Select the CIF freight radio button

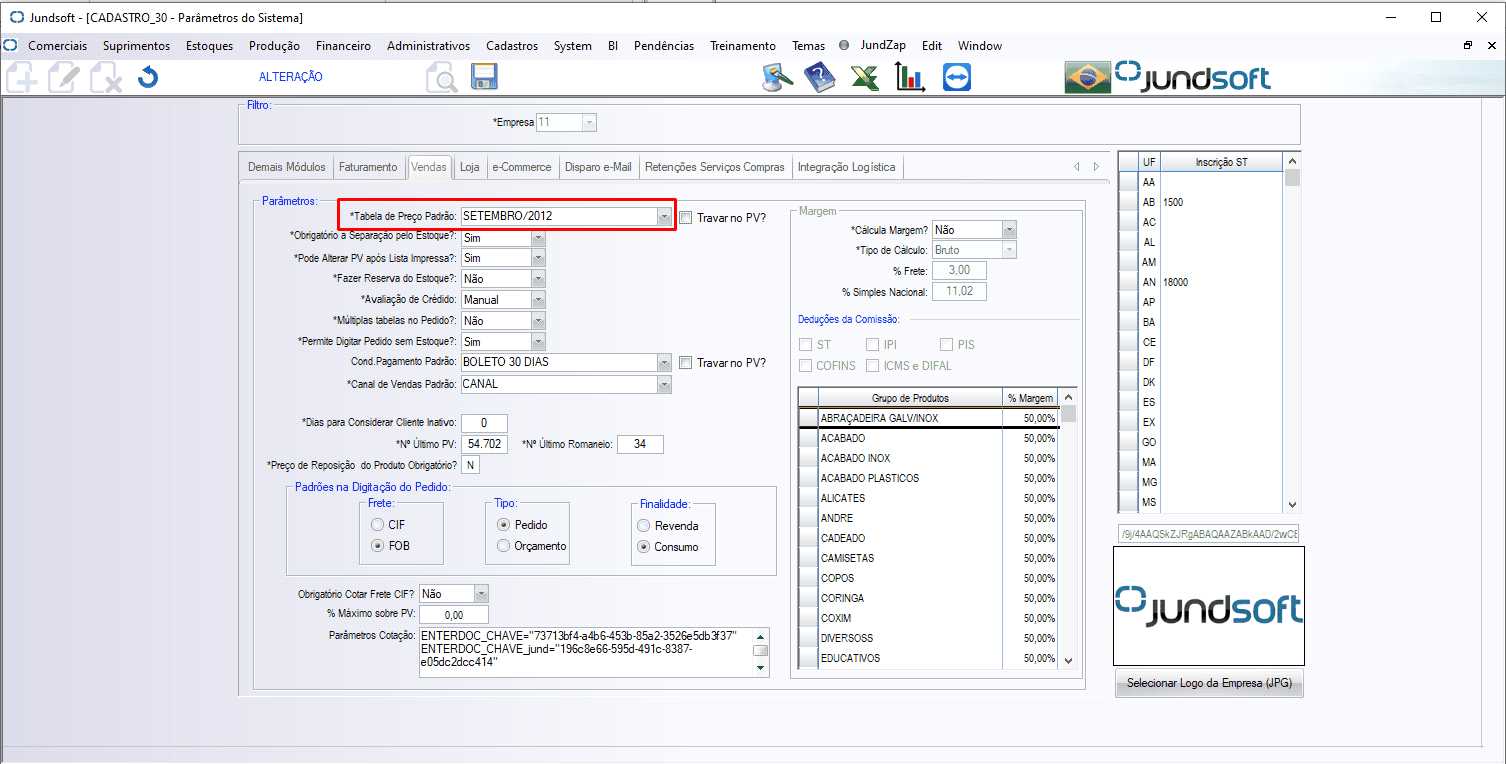pyautogui.click(x=377, y=525)
